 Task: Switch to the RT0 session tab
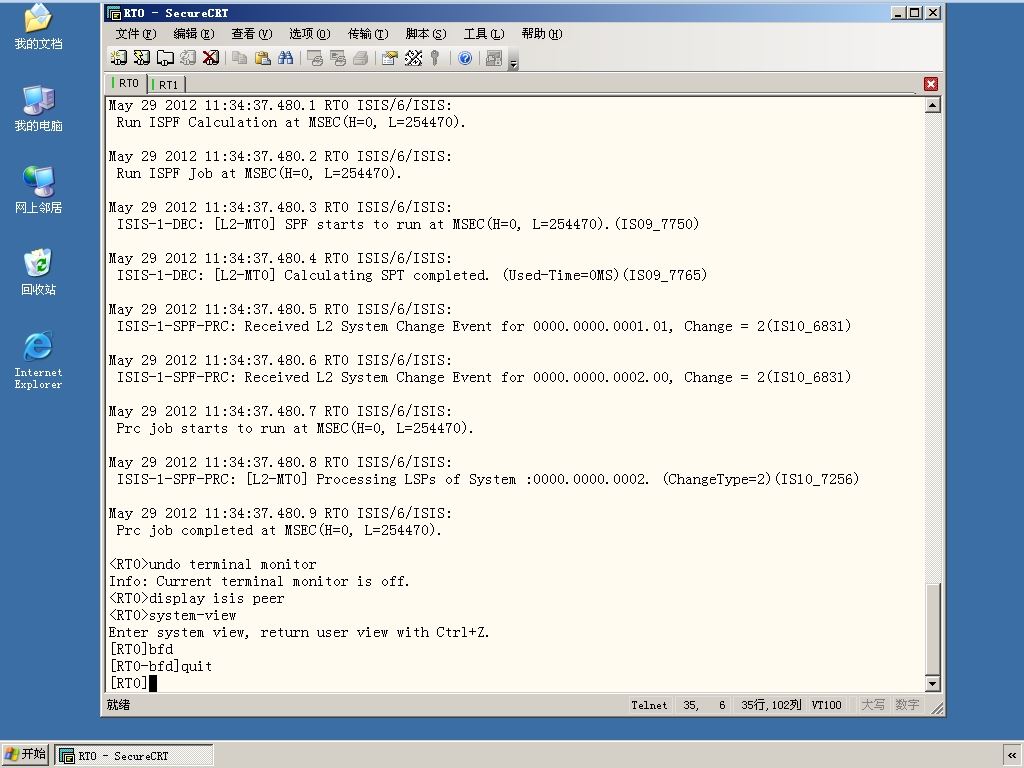tap(126, 83)
